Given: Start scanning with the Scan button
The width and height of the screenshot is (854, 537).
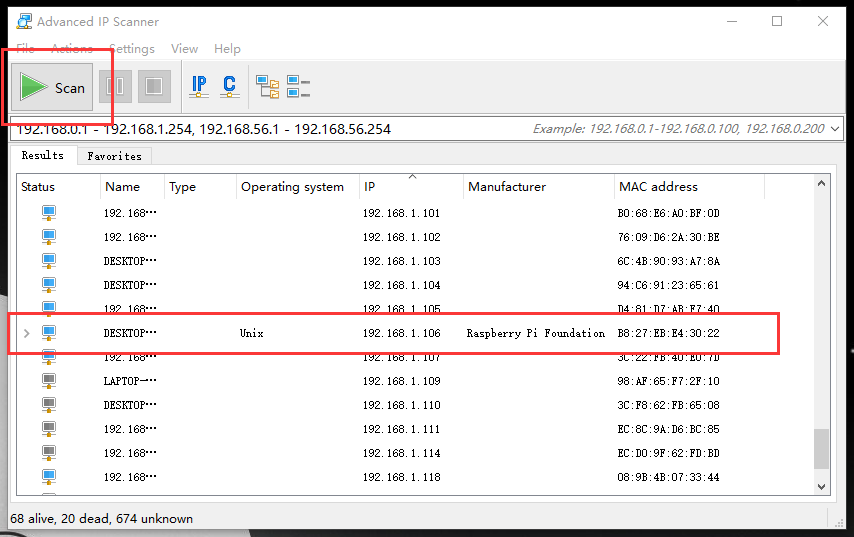Looking at the screenshot, I should pos(52,87).
